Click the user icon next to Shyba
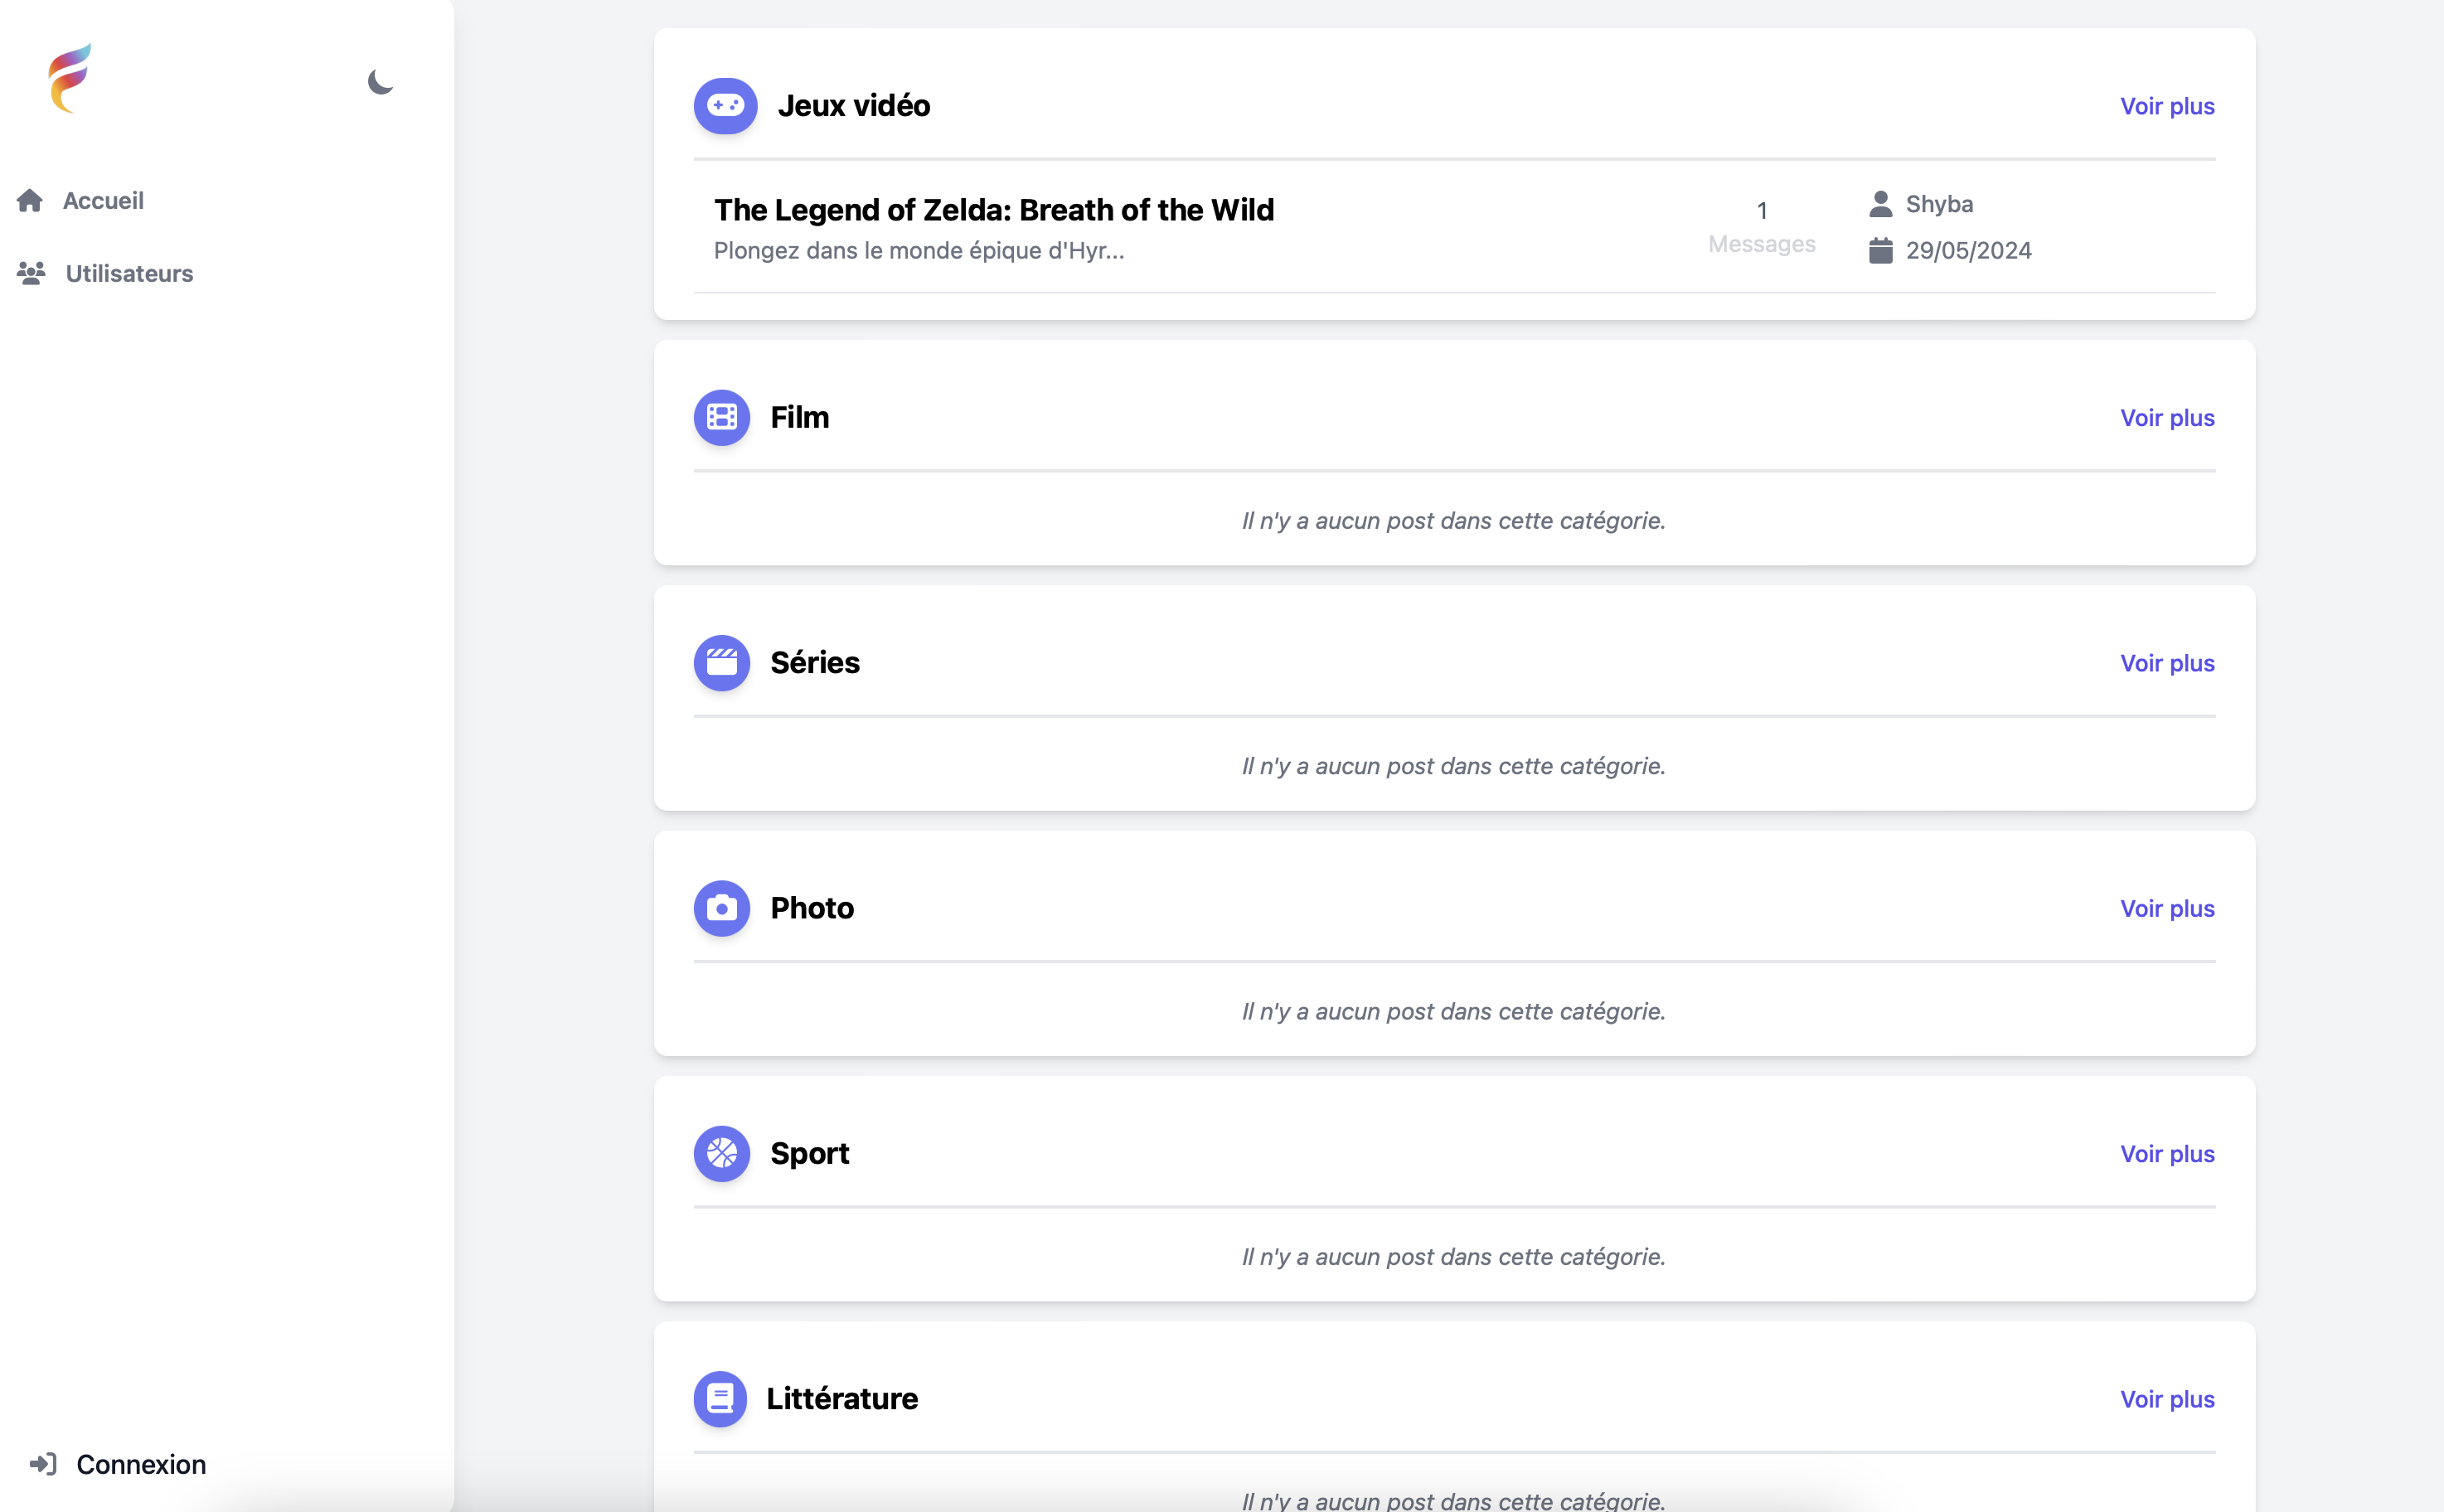Screen dimensions: 2444x1512 pyautogui.click(x=1880, y=204)
